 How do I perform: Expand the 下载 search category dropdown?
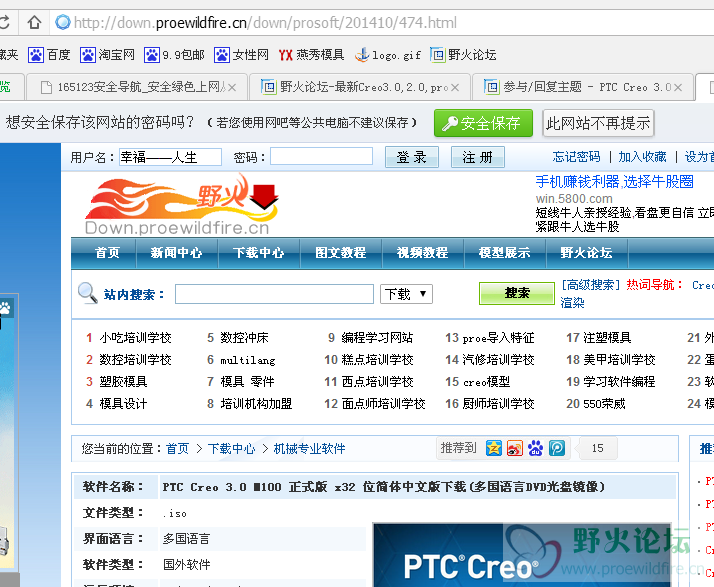pos(406,294)
